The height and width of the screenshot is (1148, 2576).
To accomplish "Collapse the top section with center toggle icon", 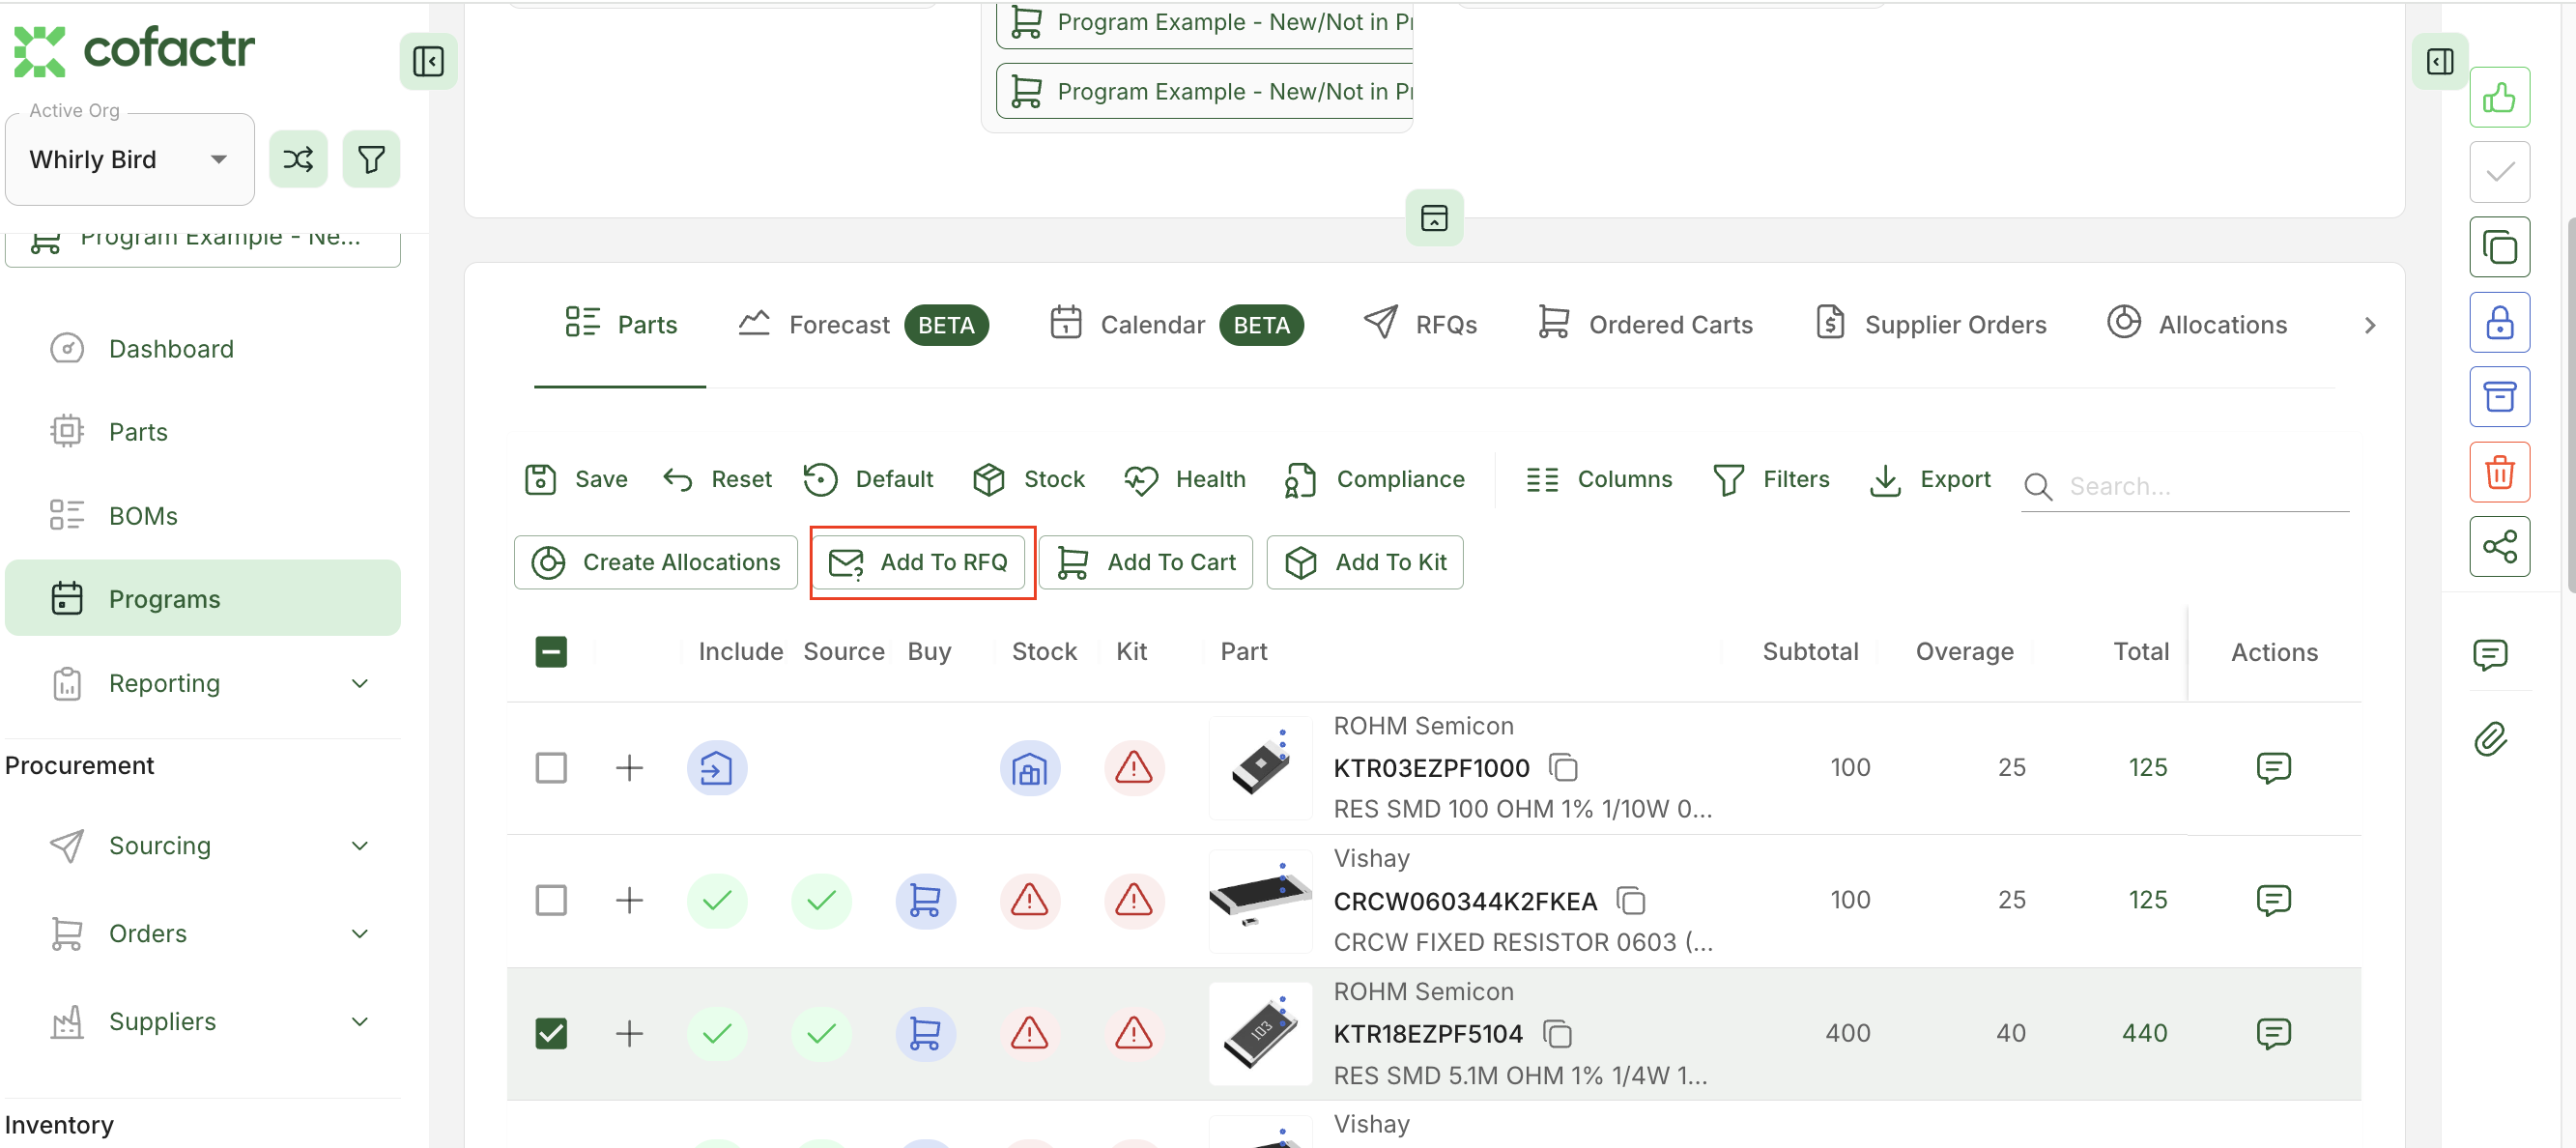I will point(1434,218).
